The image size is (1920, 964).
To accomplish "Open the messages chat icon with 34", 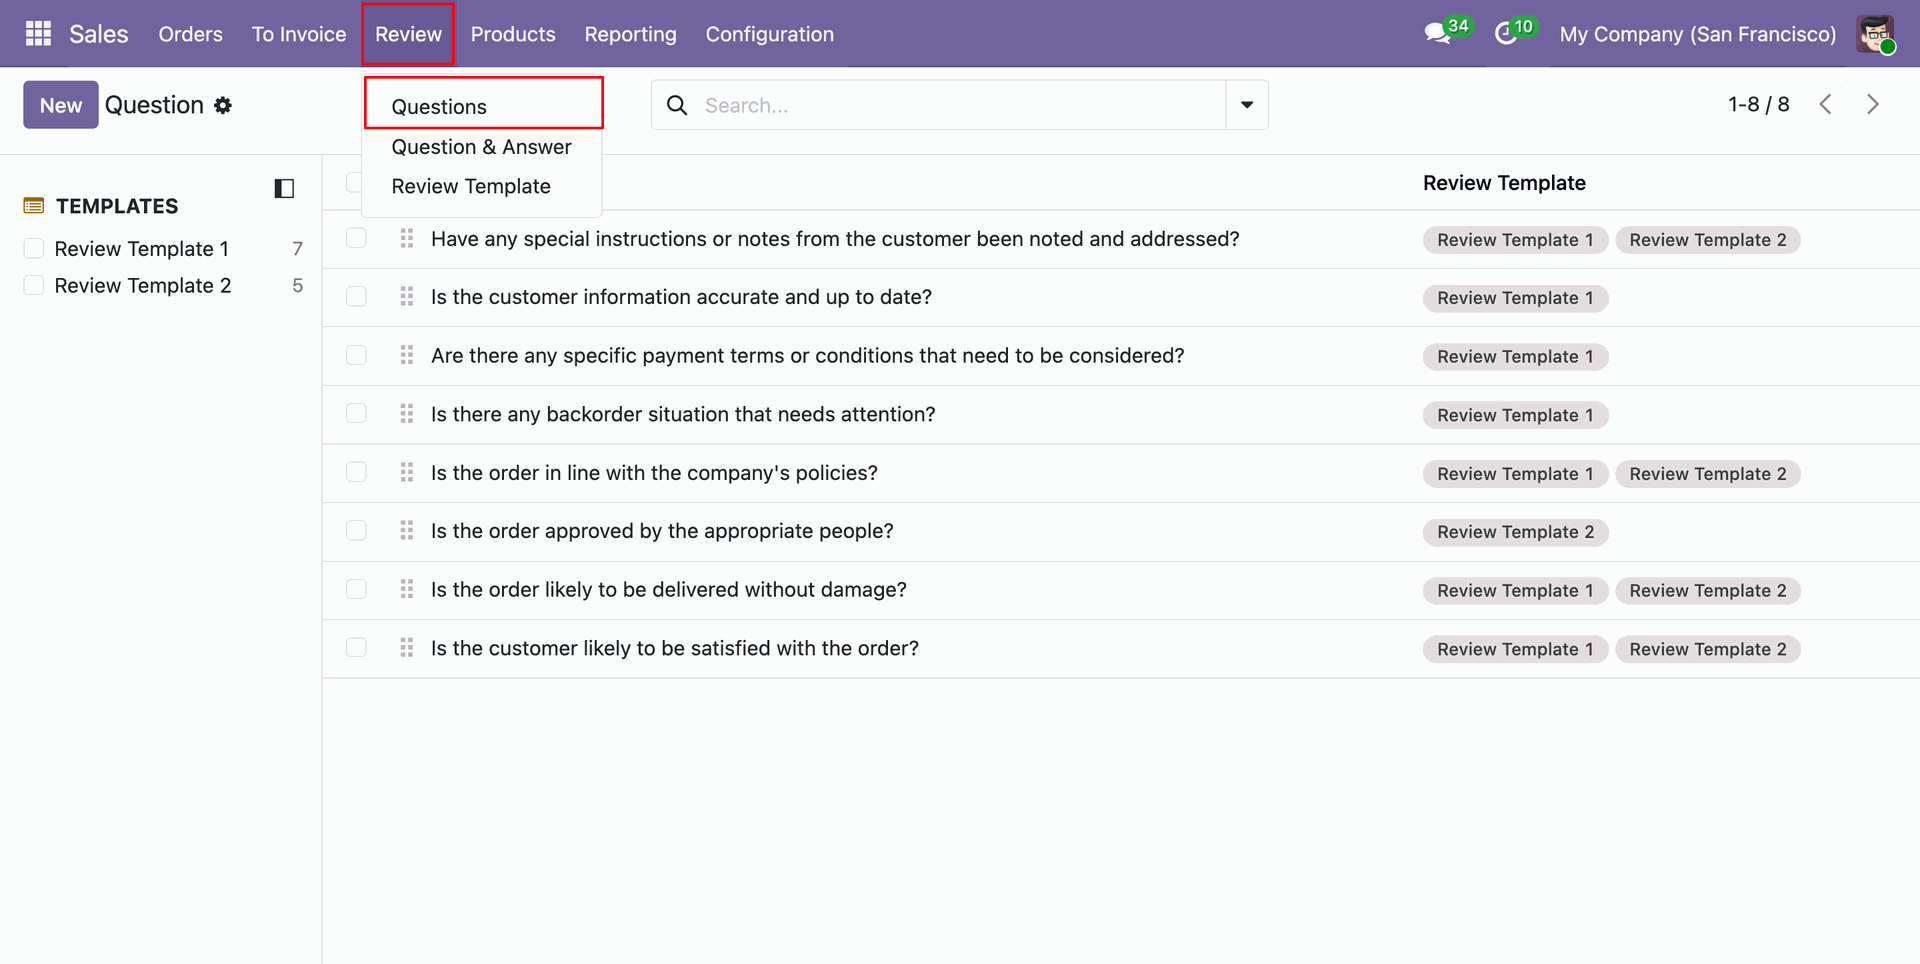I will point(1446,33).
